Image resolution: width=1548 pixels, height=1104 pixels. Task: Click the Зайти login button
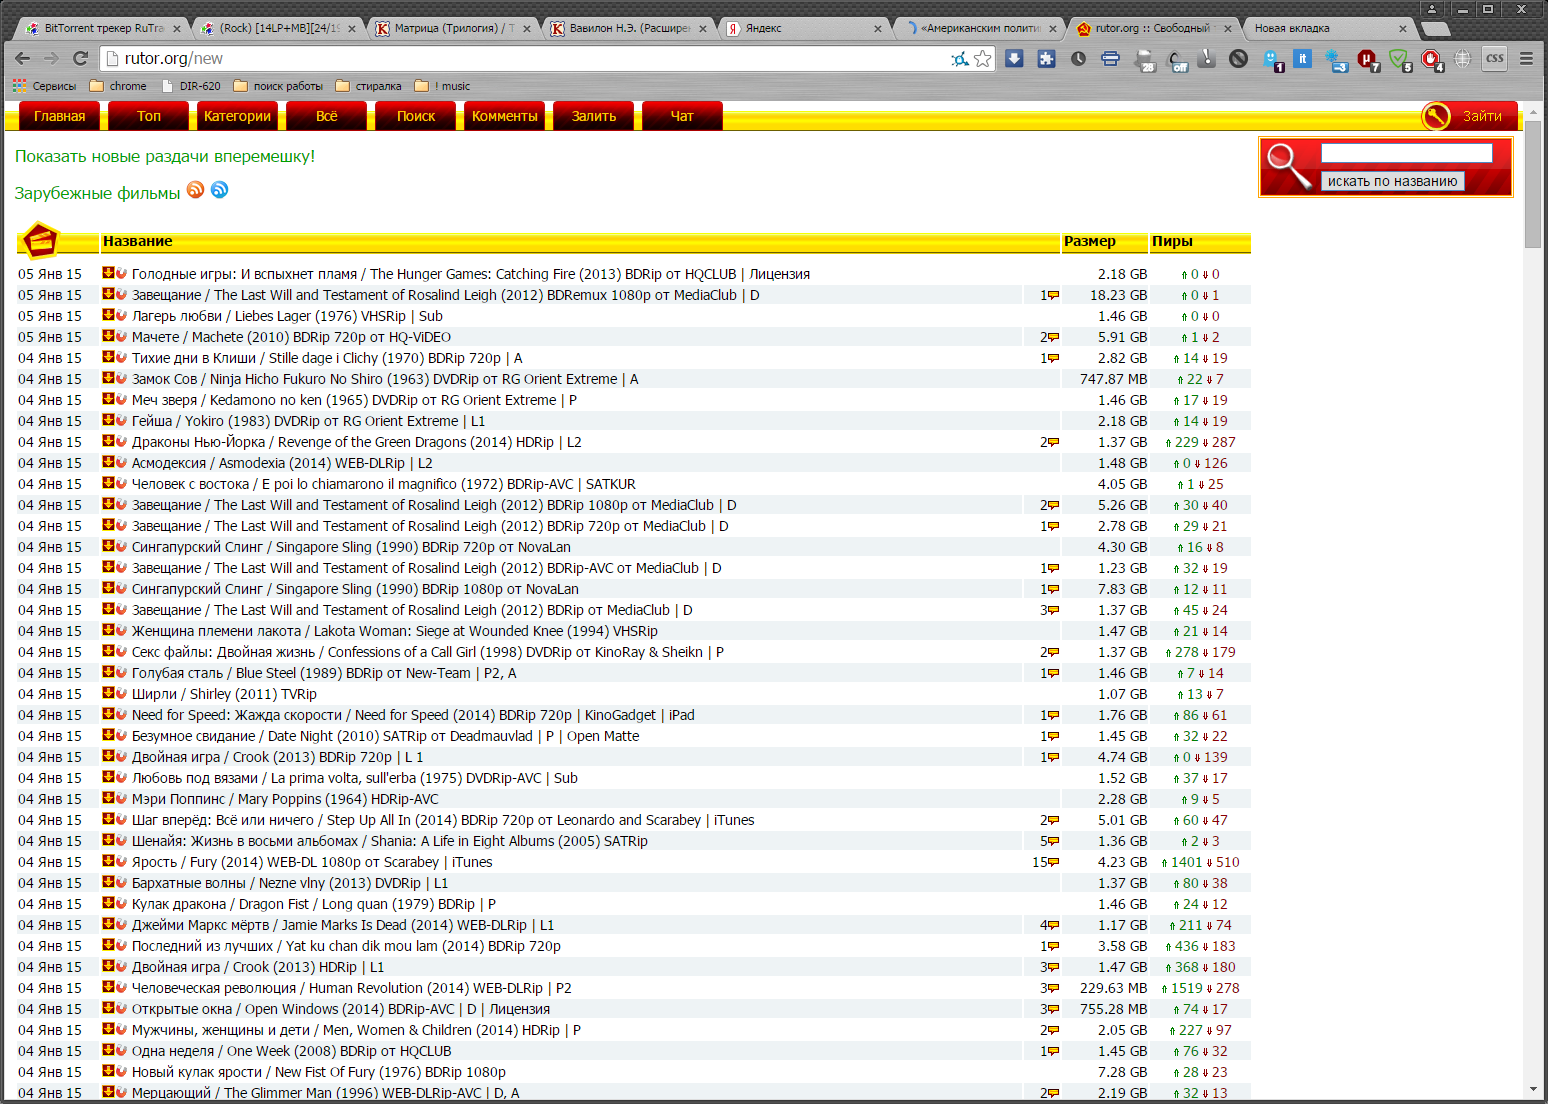click(1470, 116)
